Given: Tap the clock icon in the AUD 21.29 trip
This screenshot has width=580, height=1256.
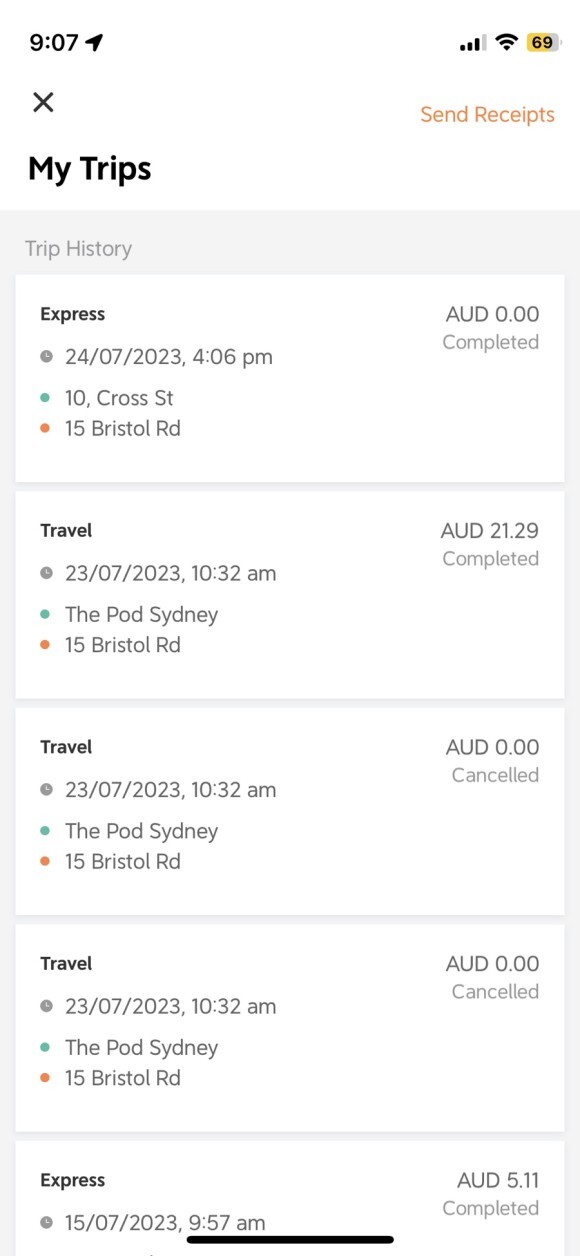Looking at the screenshot, I should (x=46, y=574).
